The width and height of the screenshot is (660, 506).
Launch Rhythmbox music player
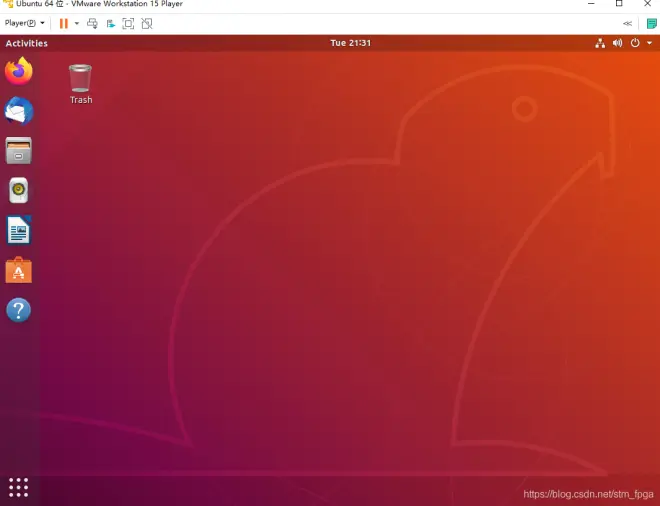click(x=19, y=190)
